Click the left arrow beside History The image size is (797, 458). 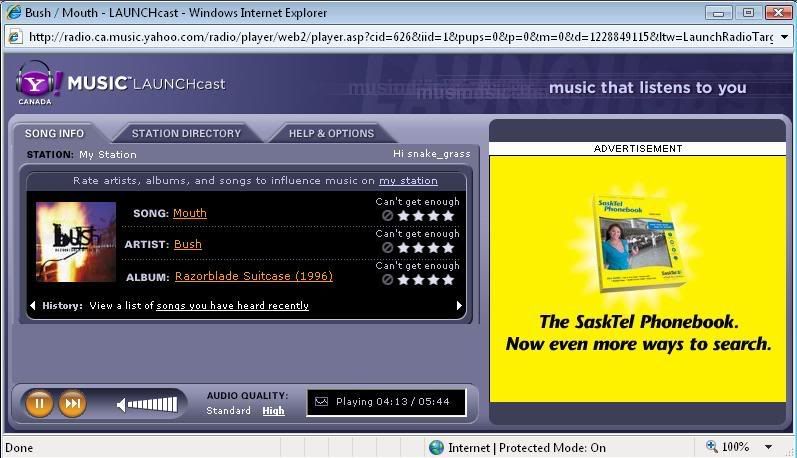point(33,306)
